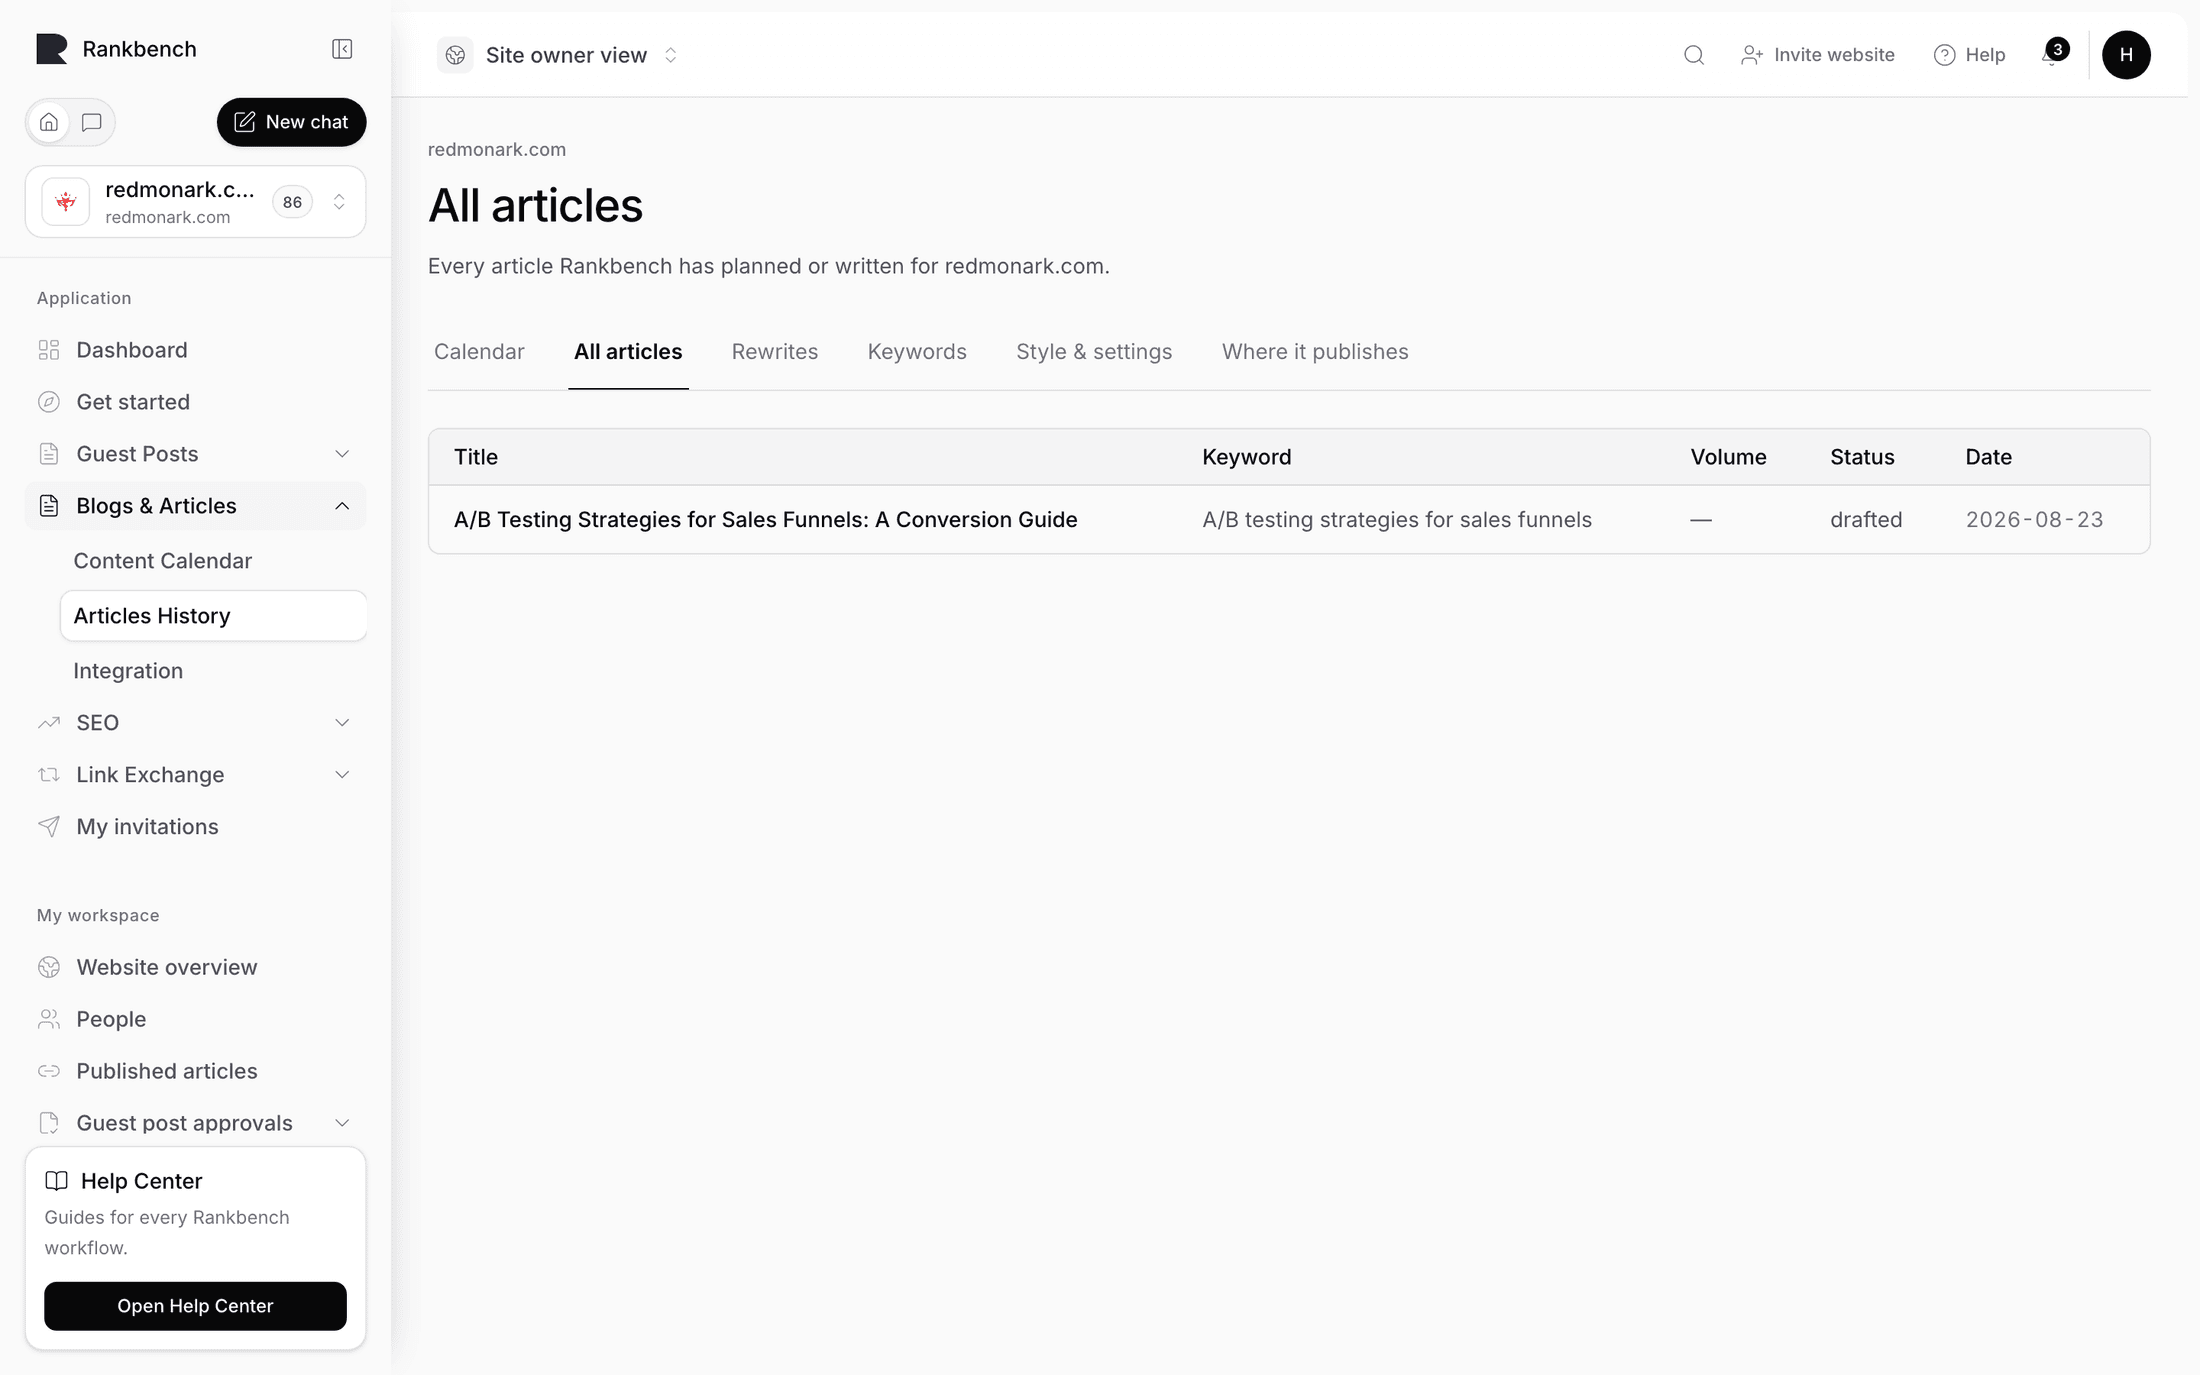Click the Site owner view globe icon
Image resolution: width=2200 pixels, height=1375 pixels.
455,55
